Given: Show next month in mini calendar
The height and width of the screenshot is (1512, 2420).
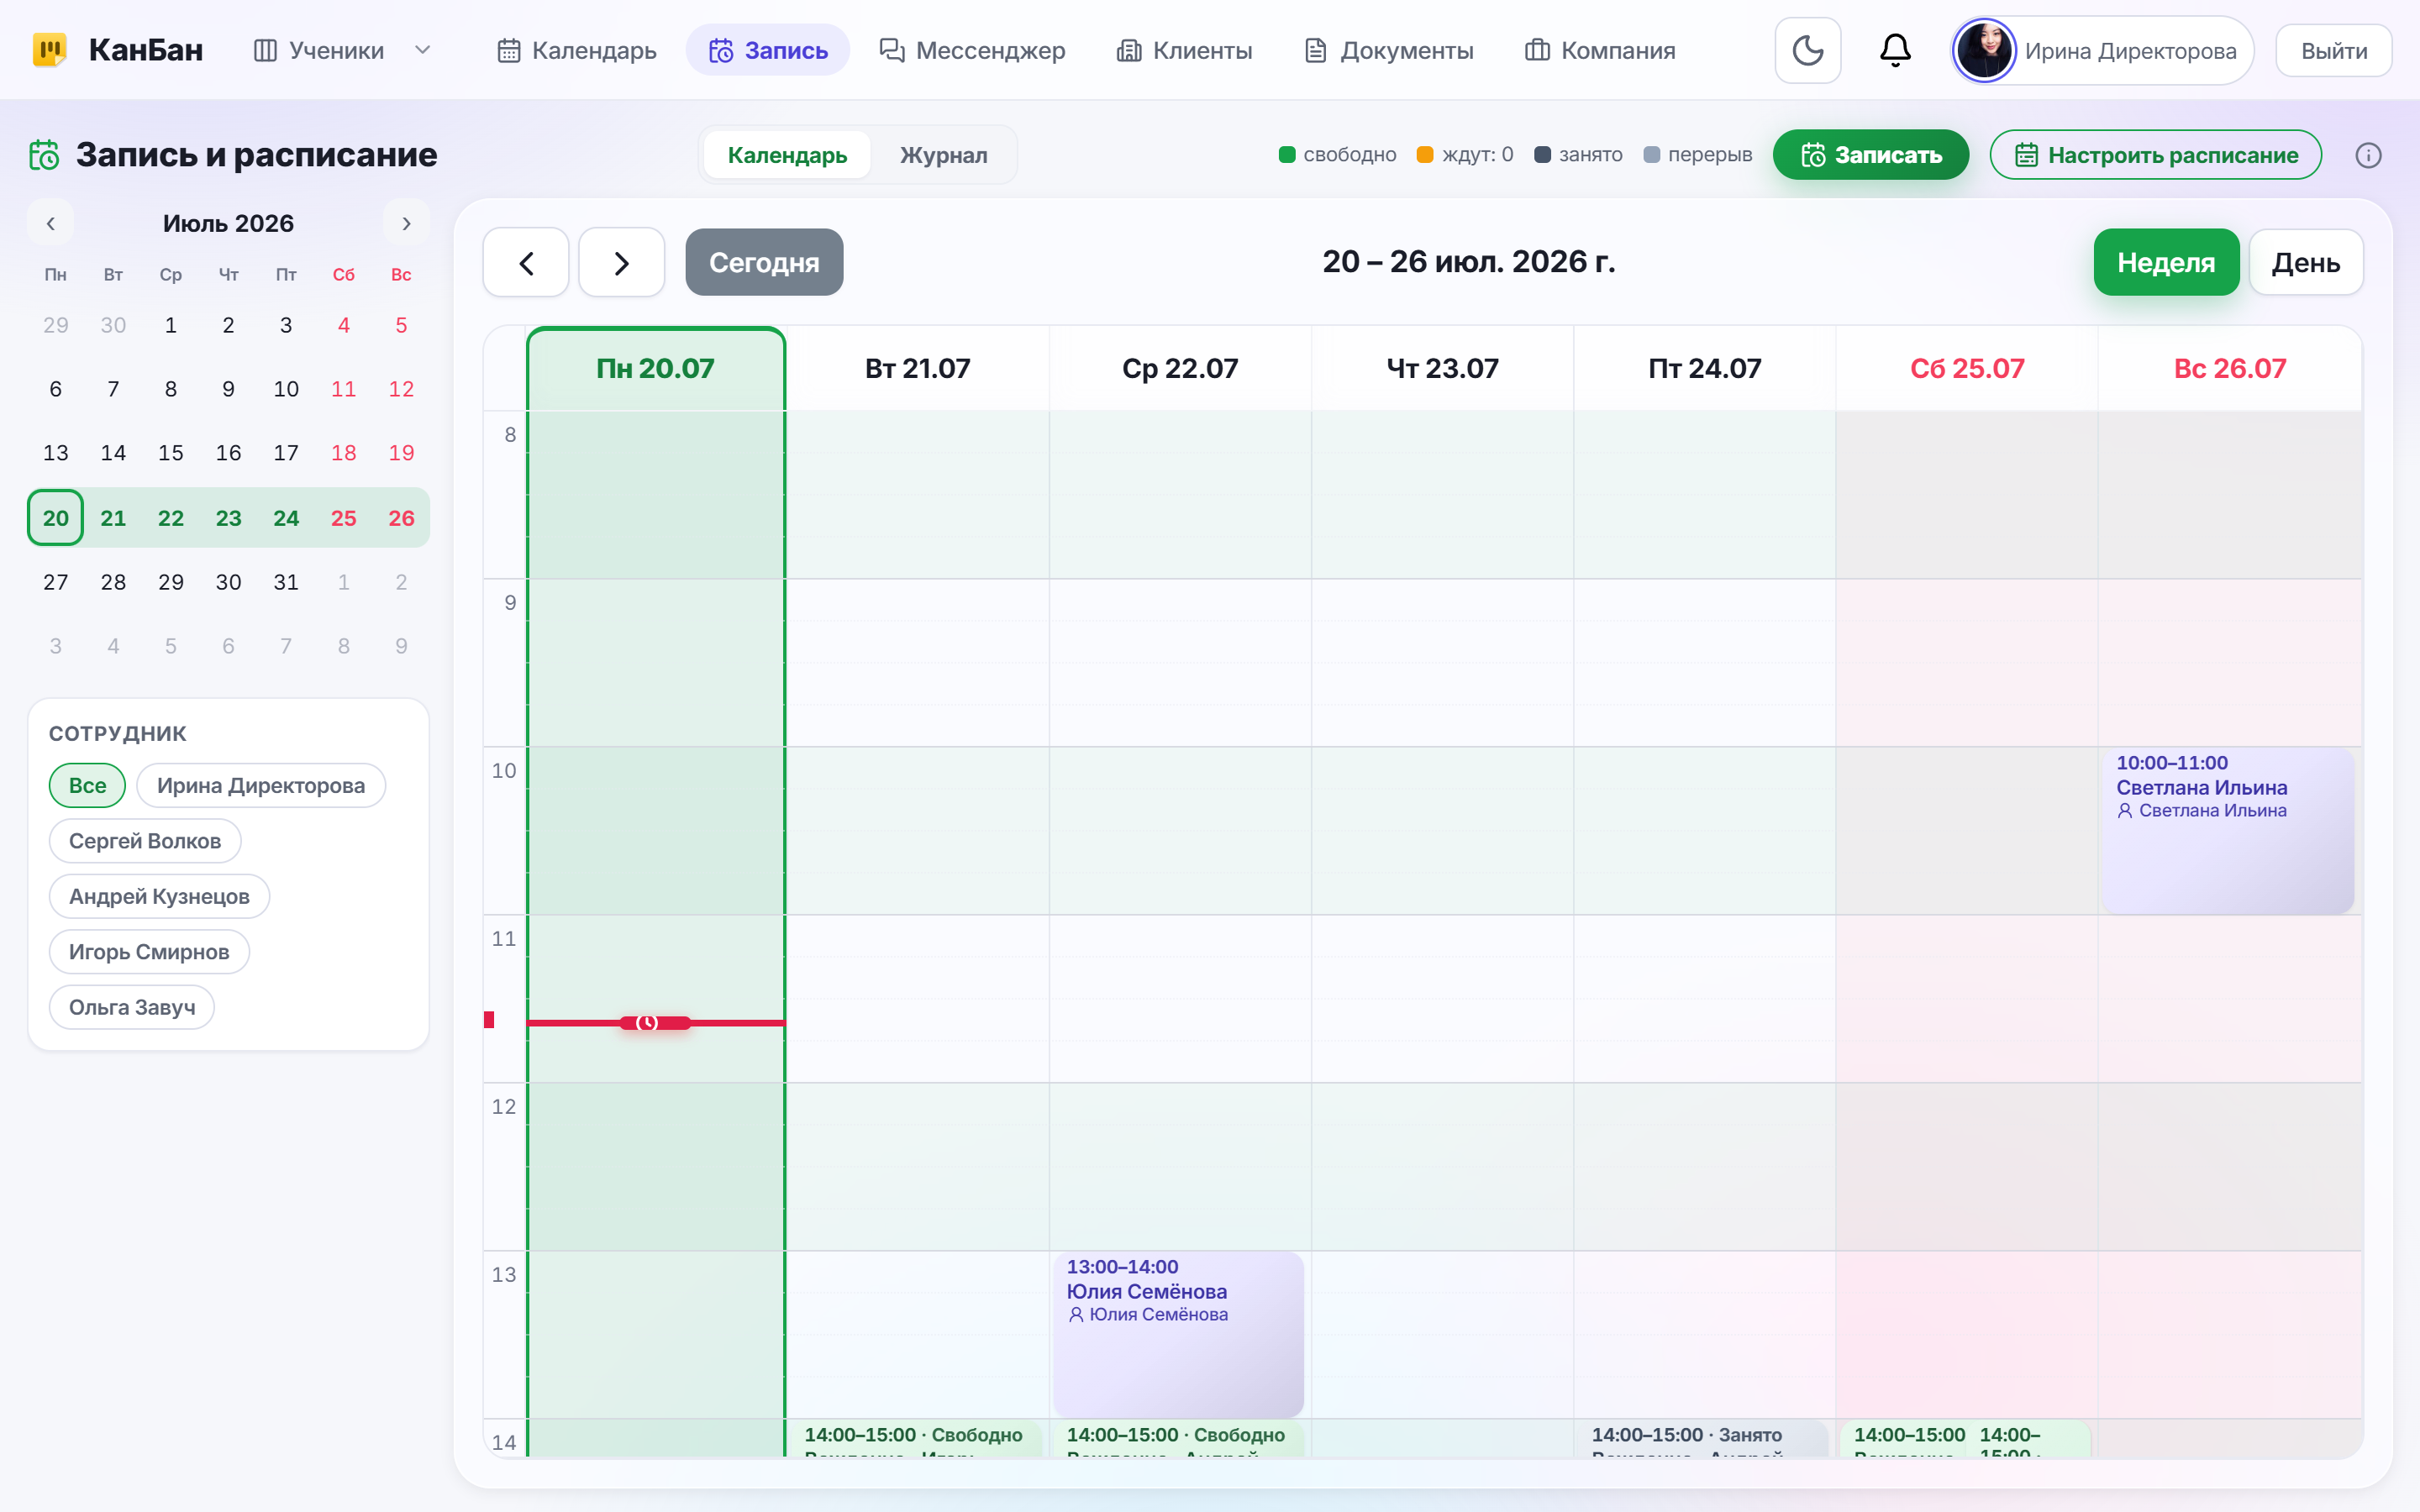Looking at the screenshot, I should pyautogui.click(x=406, y=223).
